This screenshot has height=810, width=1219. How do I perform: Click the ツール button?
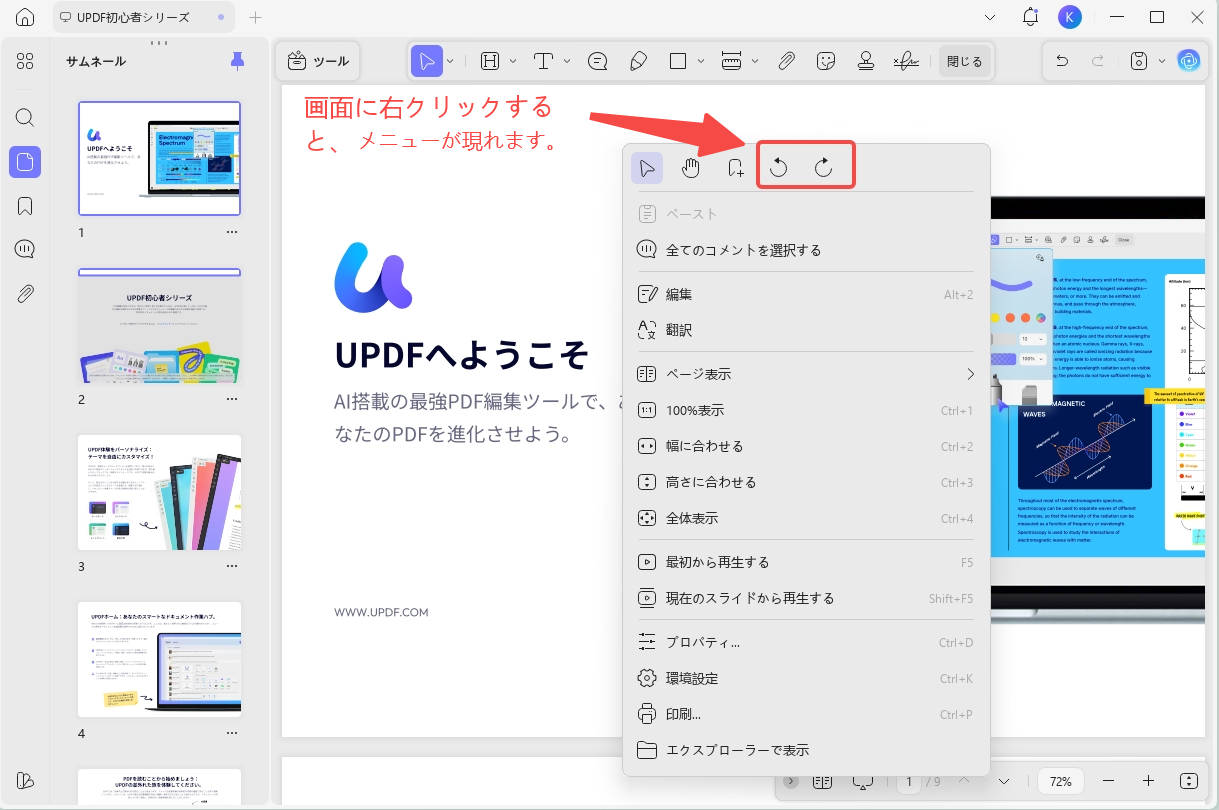point(318,61)
